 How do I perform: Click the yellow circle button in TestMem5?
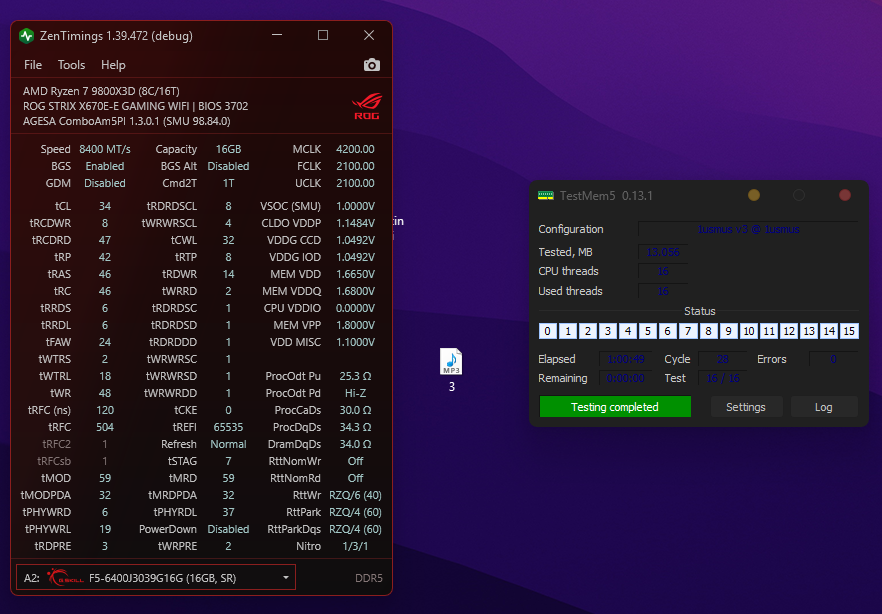tap(754, 195)
